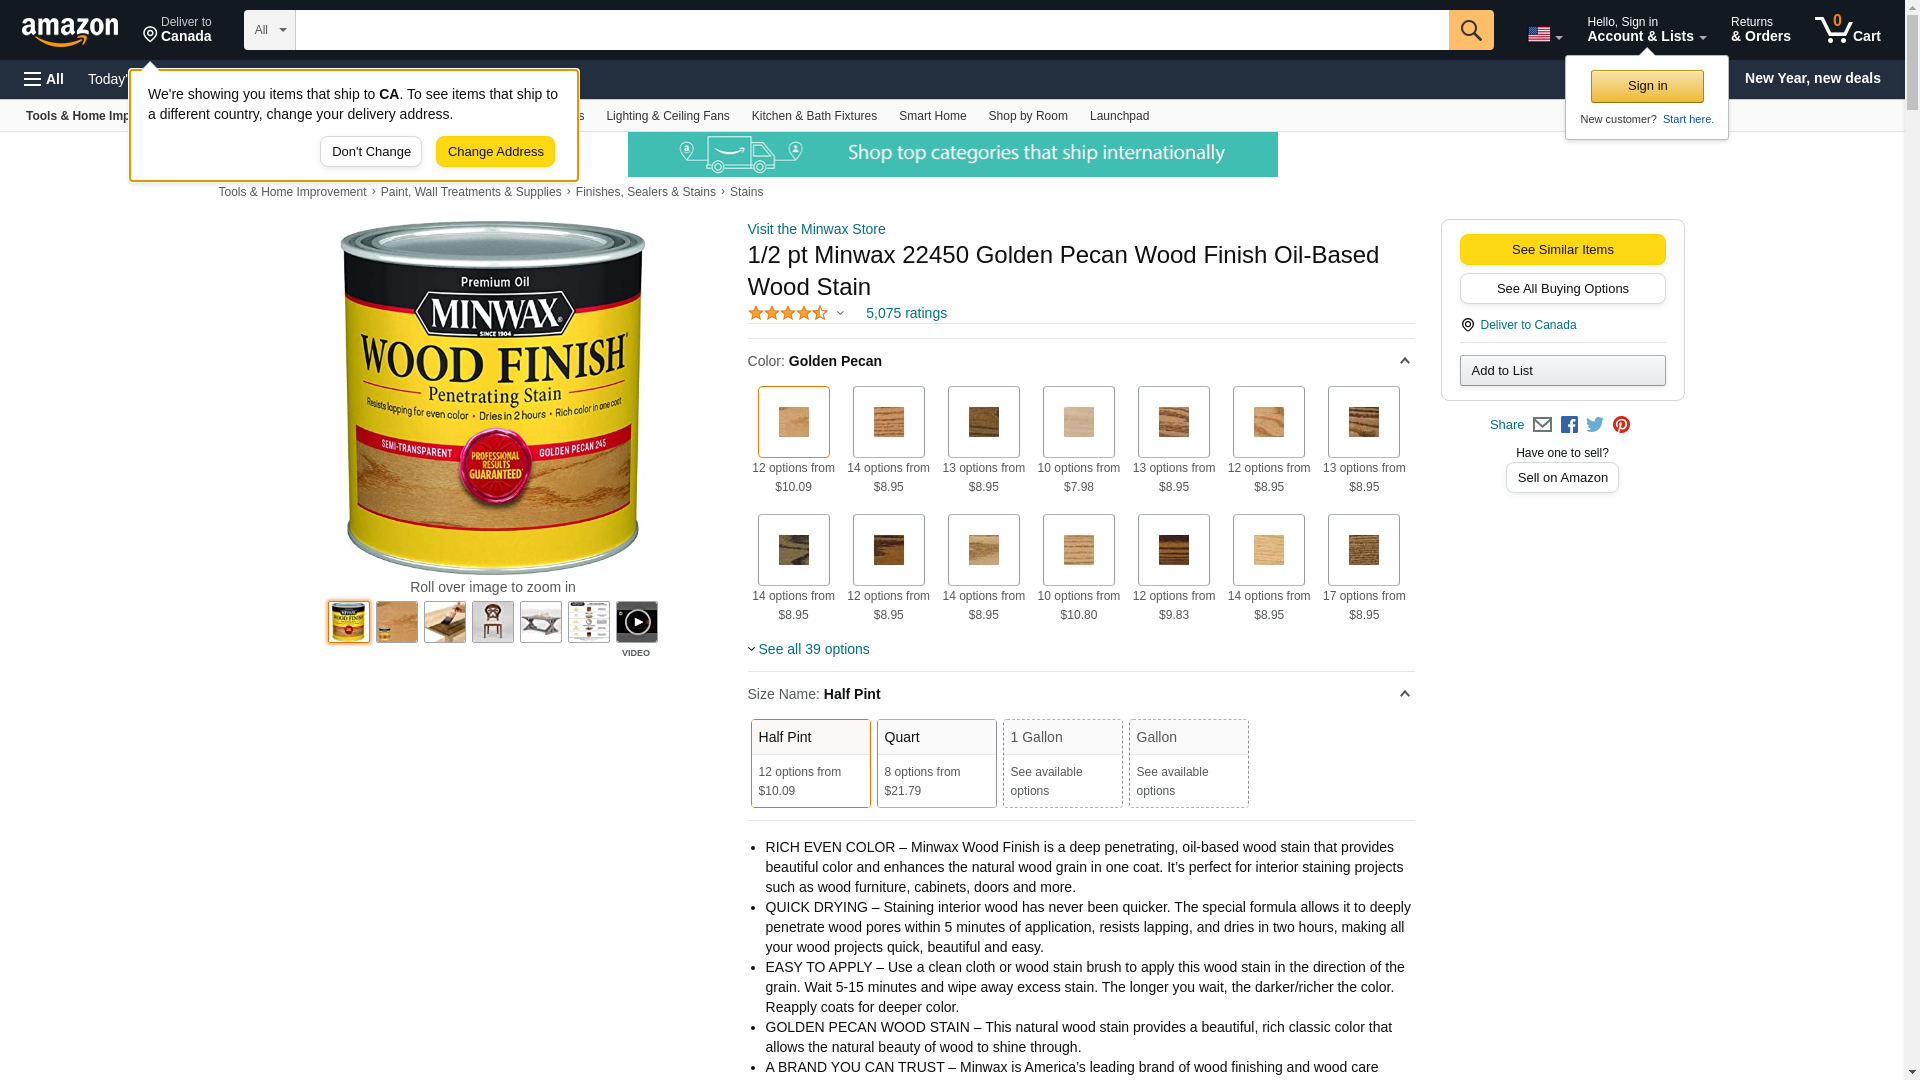Visit the Minwax Store link
The width and height of the screenshot is (1920, 1080).
click(x=816, y=229)
